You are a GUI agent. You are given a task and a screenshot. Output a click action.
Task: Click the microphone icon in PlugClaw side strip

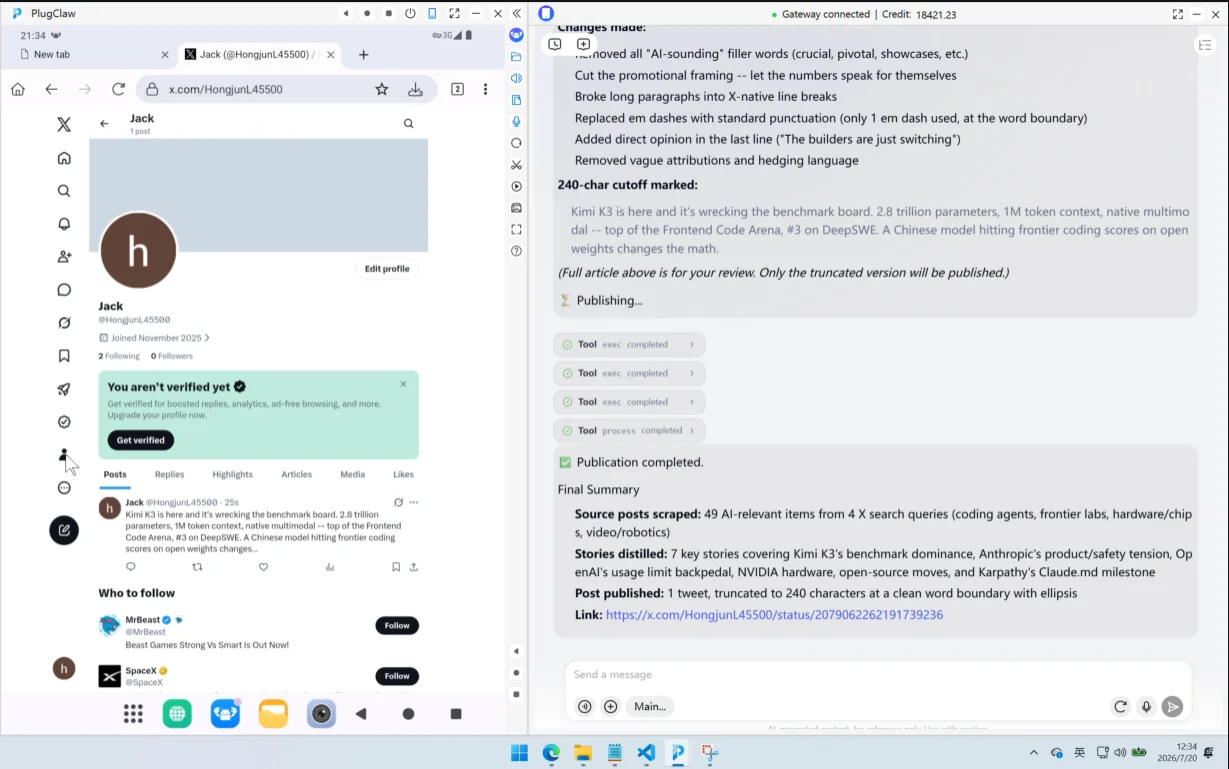[516, 121]
